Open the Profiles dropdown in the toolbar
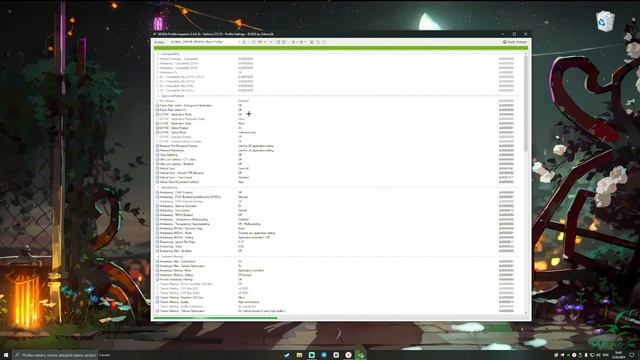 click(x=204, y=42)
